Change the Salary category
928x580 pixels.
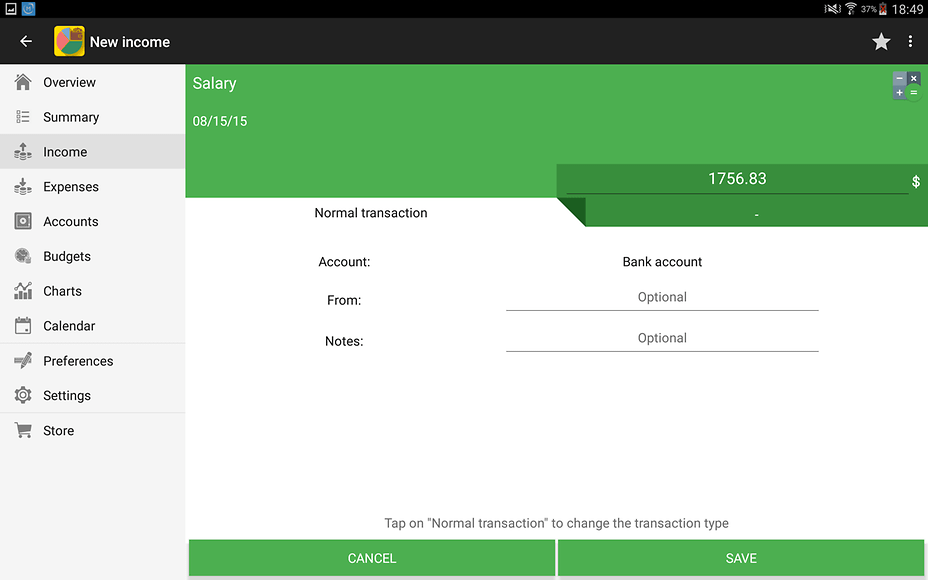click(x=214, y=83)
